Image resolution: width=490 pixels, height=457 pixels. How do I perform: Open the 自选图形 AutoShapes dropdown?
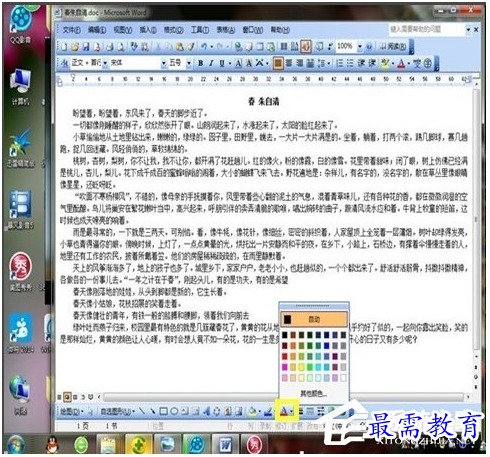click(x=117, y=411)
